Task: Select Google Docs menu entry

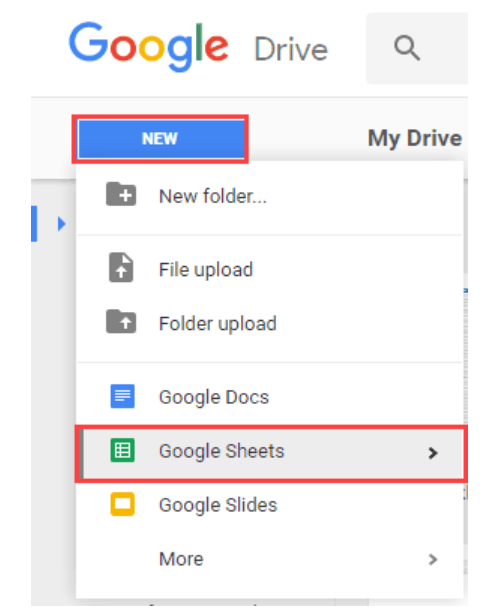Action: tap(269, 397)
